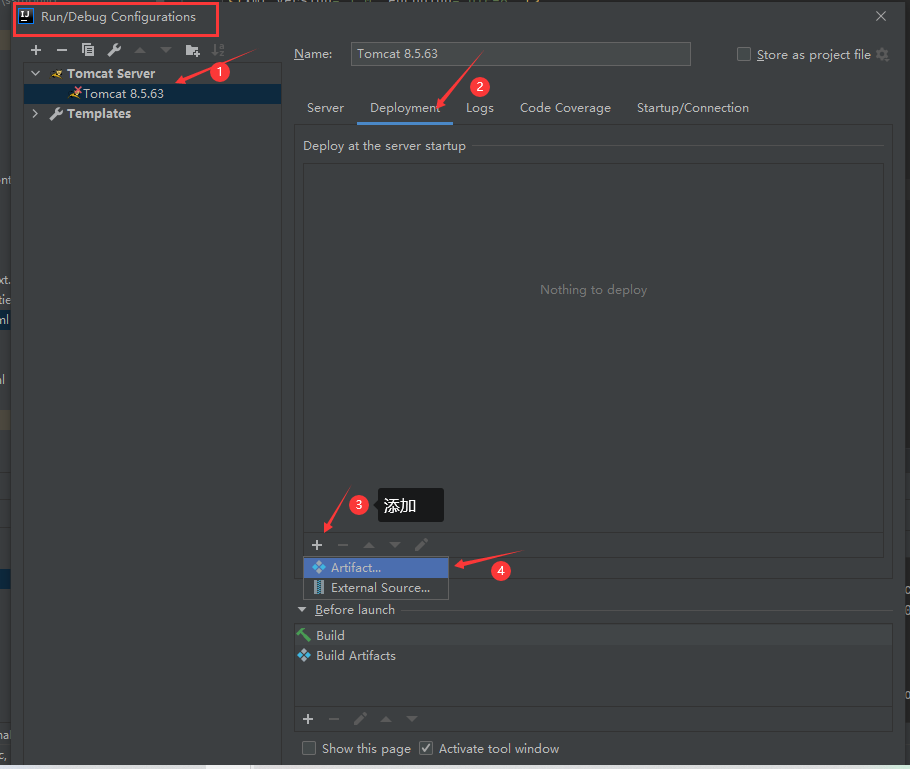Remove the selected before launch task
Viewport: 910px width, 769px height.
click(334, 720)
